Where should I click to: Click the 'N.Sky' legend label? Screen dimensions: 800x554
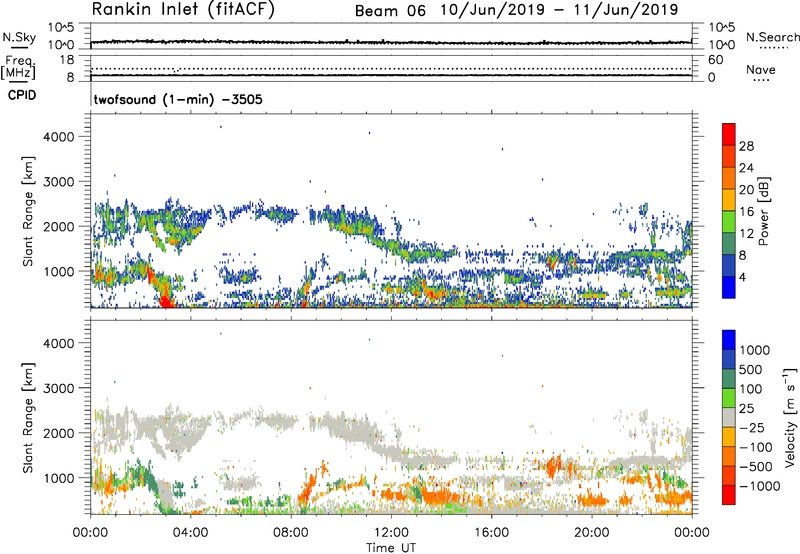[x=19, y=37]
